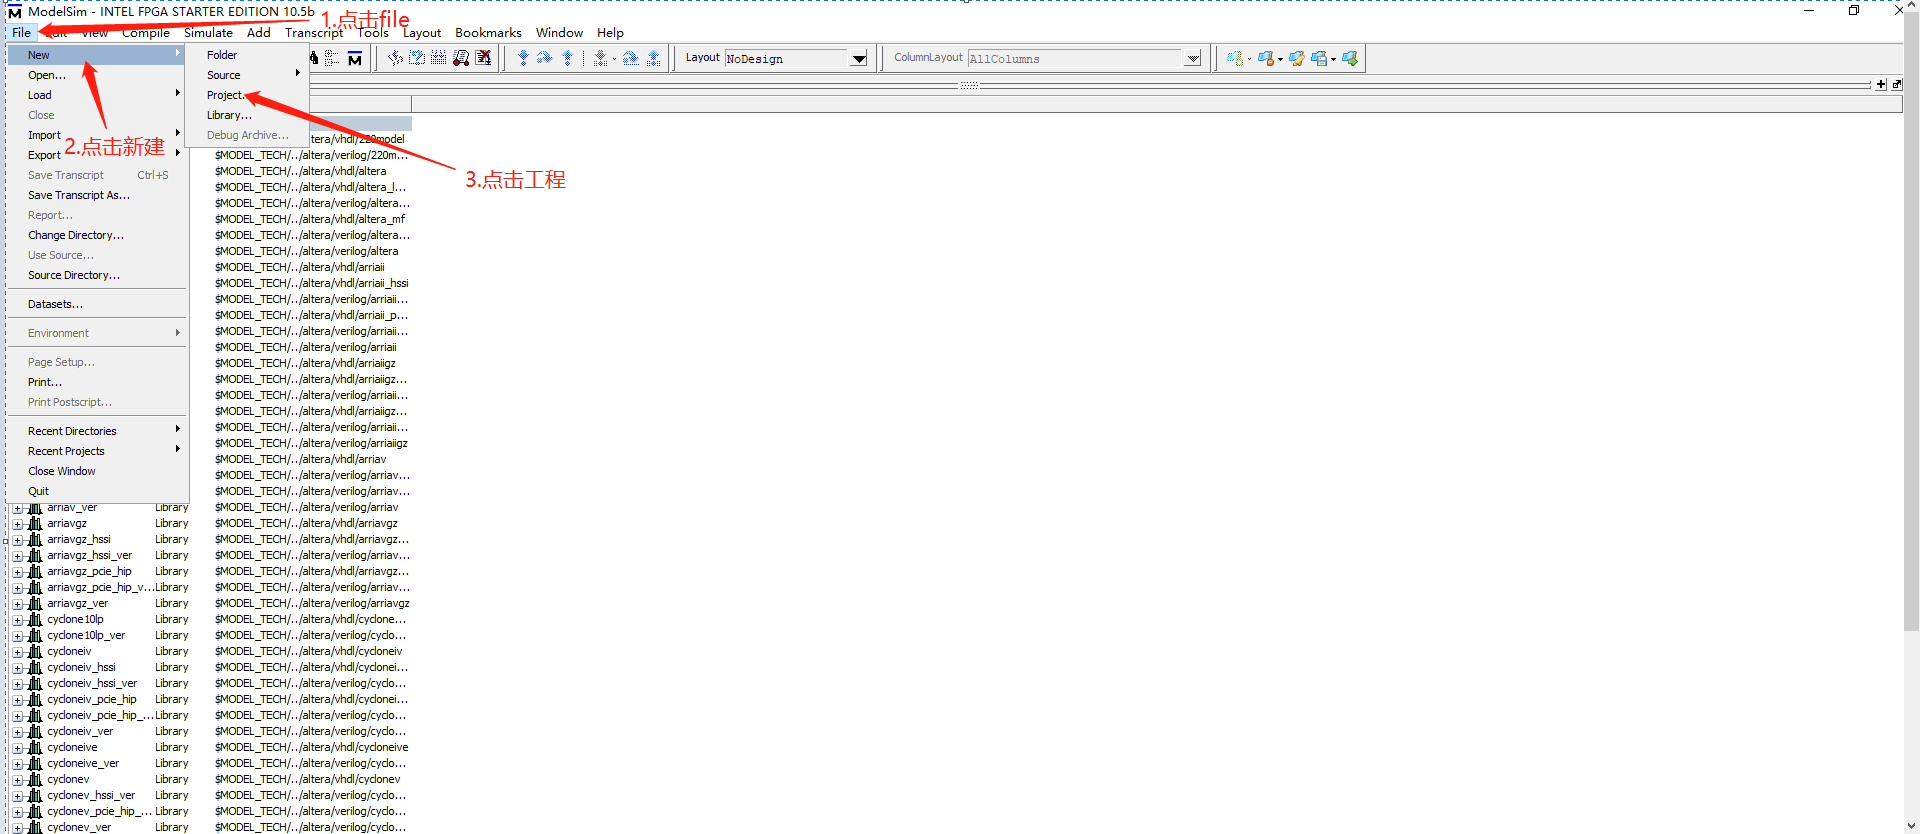1920x834 pixels.
Task: Open the Simulate menu
Action: tap(208, 33)
